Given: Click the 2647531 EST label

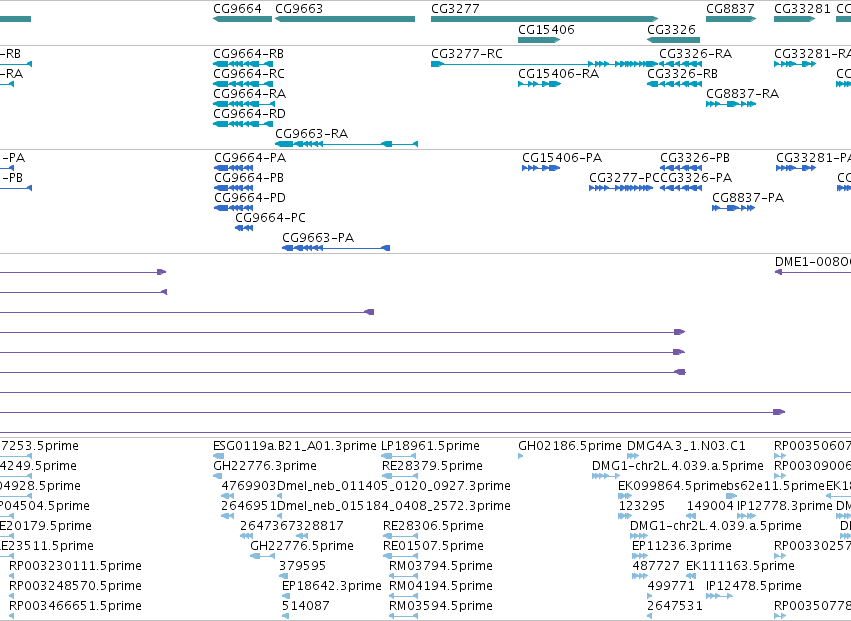Looking at the screenshot, I should [x=675, y=606].
